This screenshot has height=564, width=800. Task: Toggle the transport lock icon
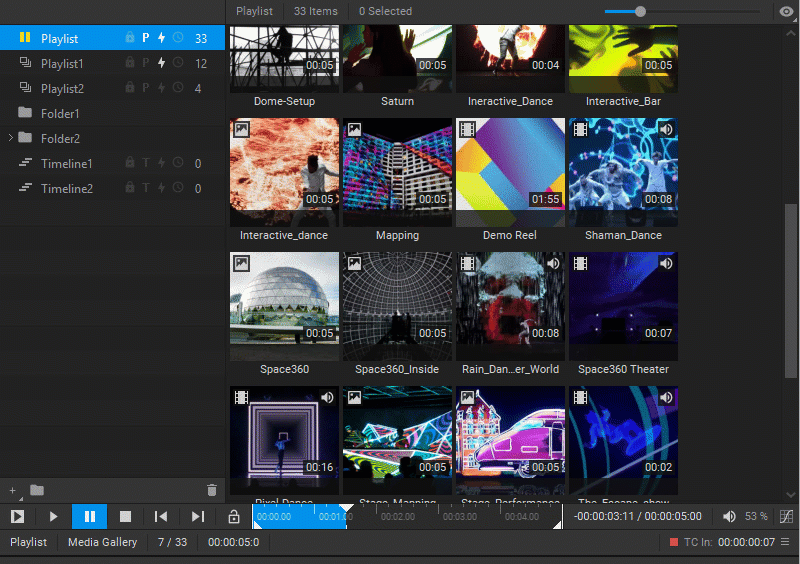(x=234, y=517)
